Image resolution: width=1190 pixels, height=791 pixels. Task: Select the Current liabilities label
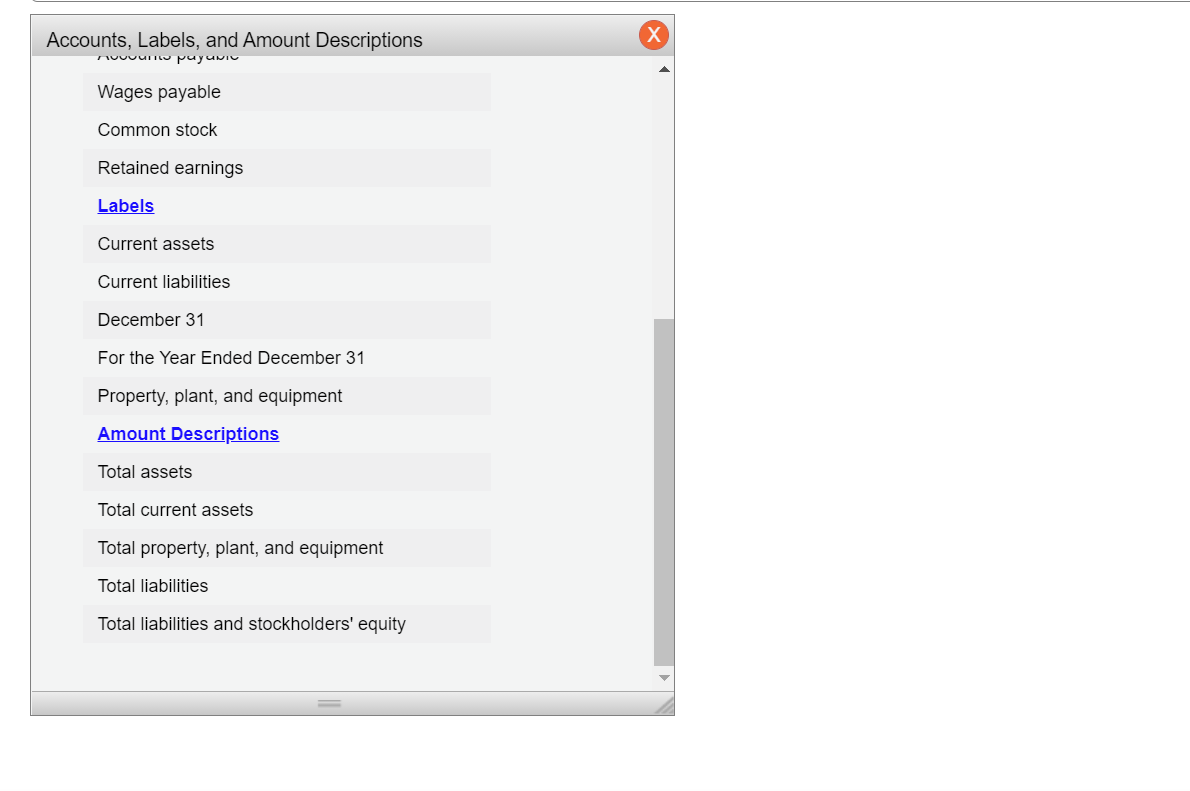click(287, 282)
